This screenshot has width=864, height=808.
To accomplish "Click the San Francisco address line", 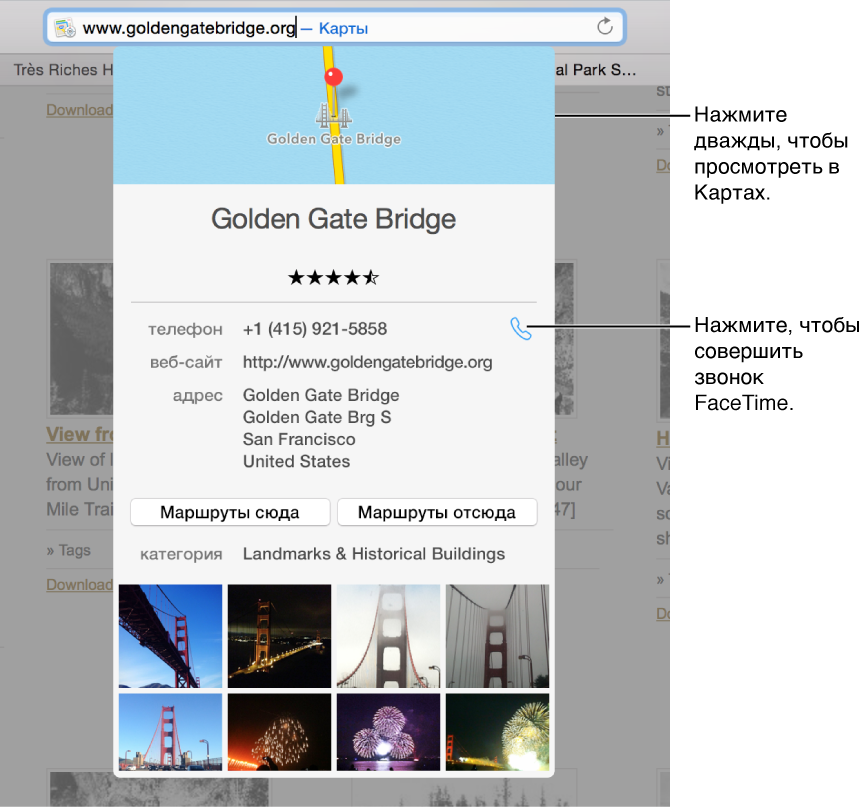I will pos(299,439).
